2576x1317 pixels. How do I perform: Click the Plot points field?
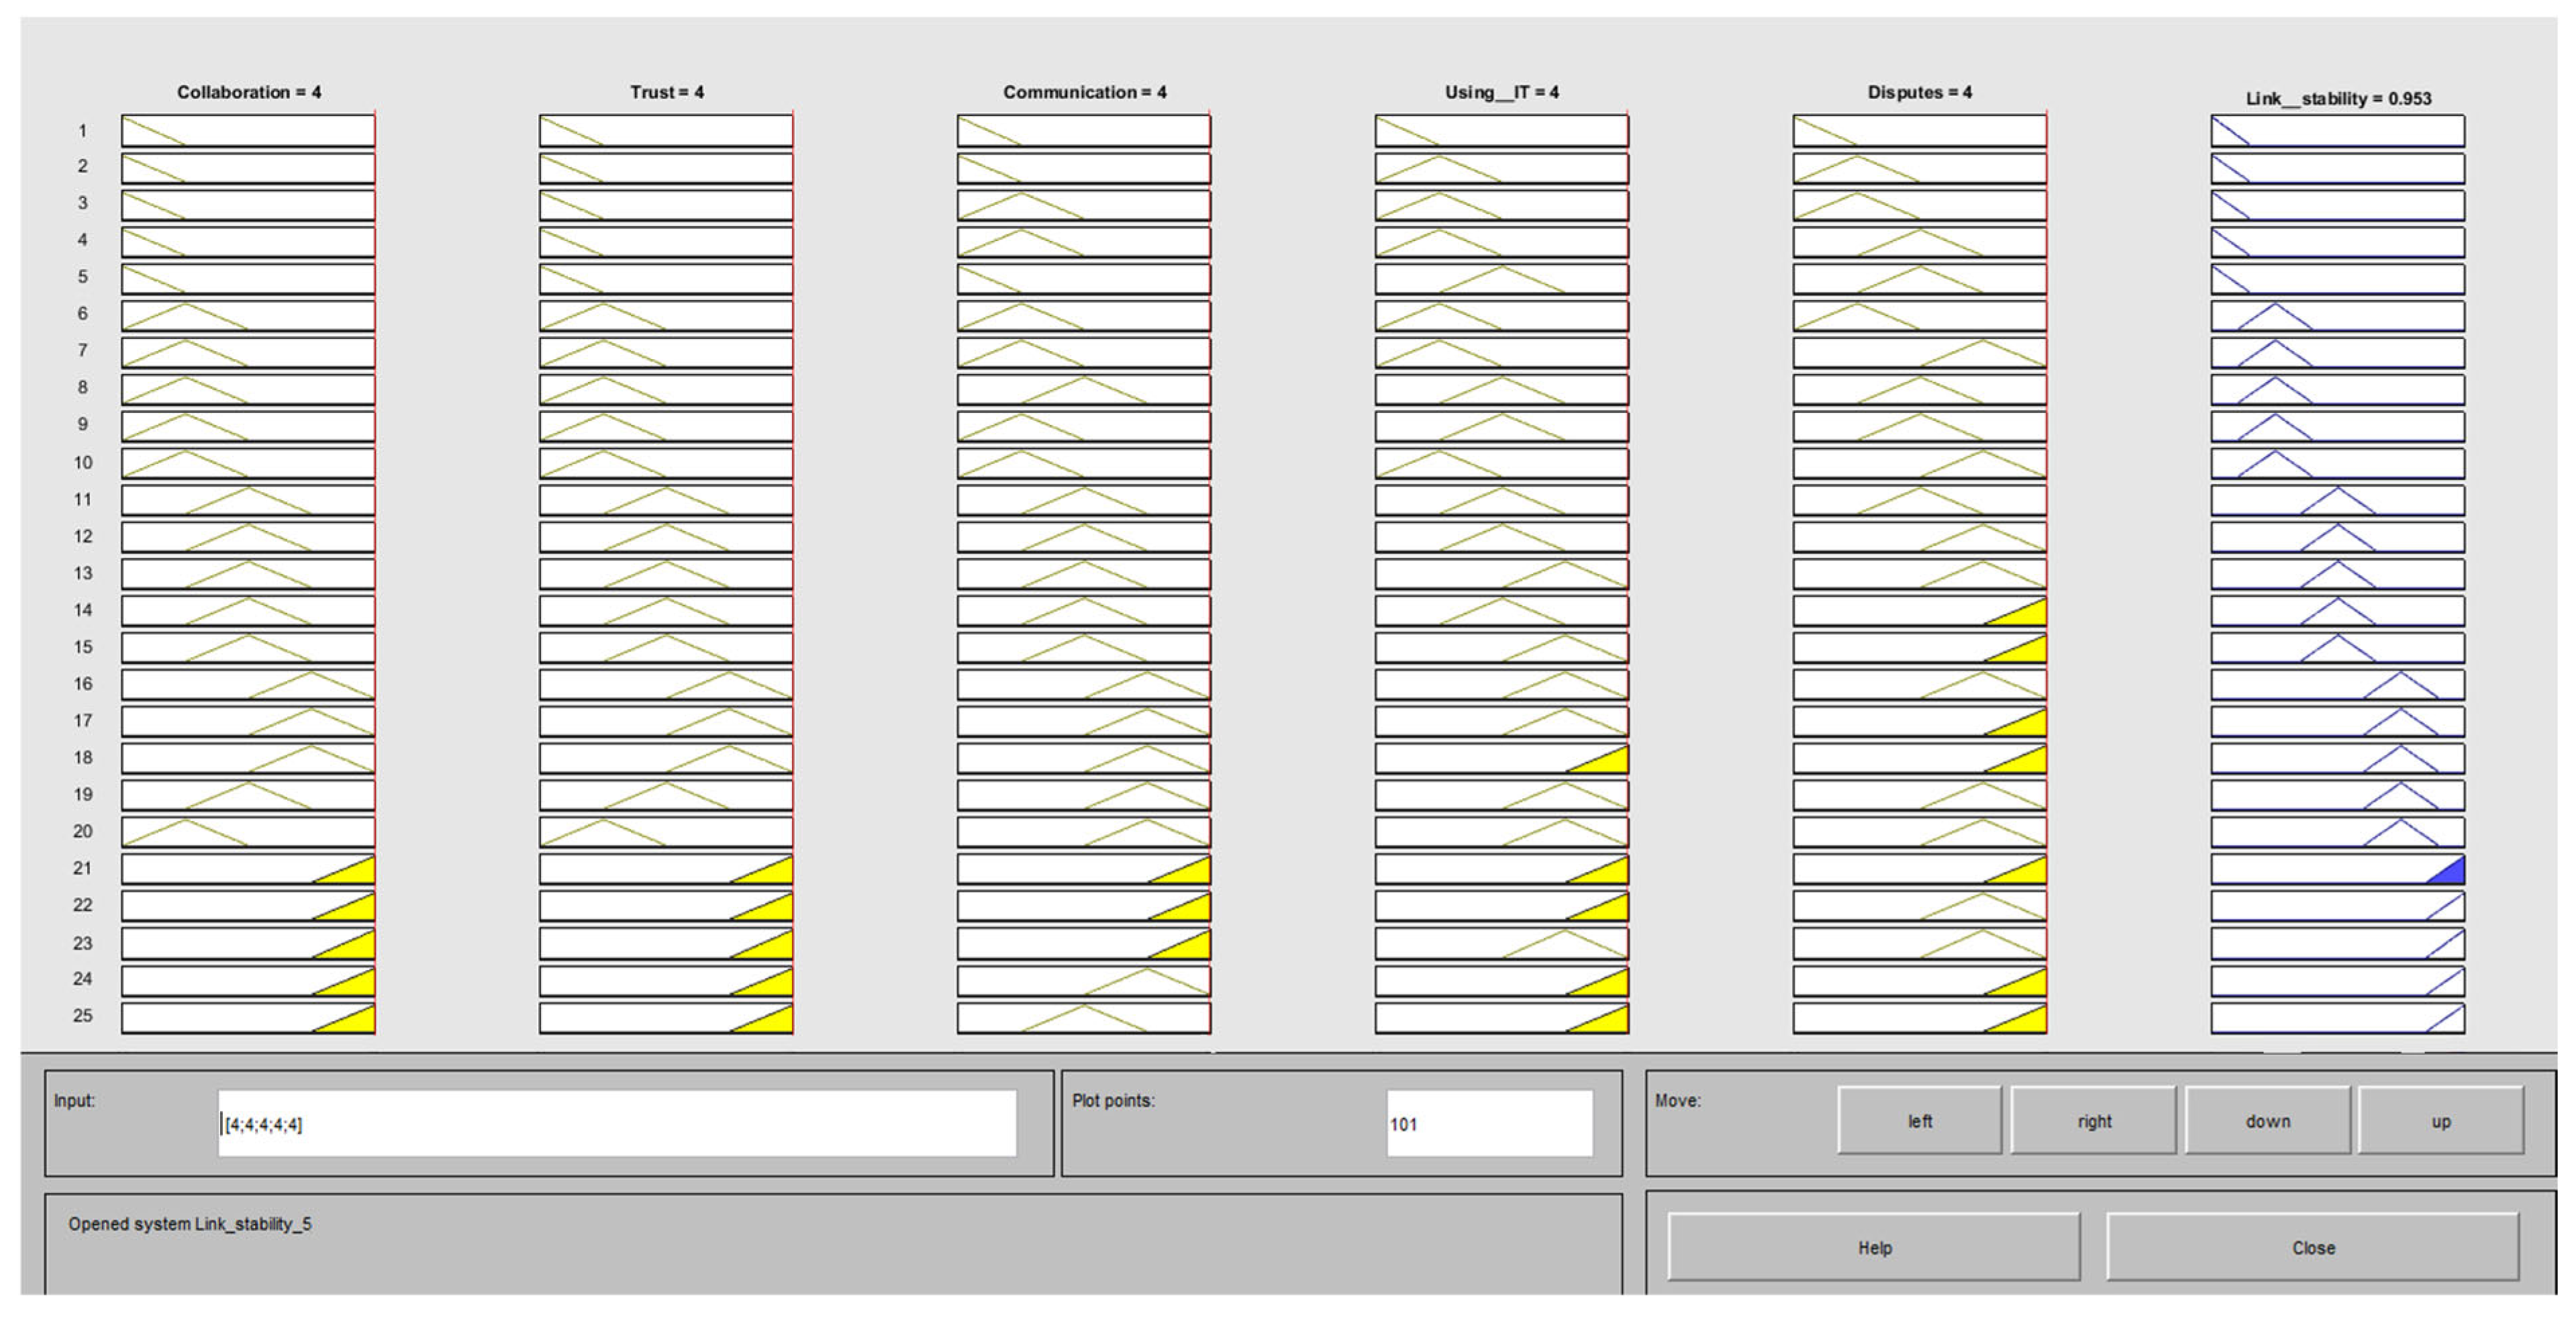(x=1488, y=1124)
